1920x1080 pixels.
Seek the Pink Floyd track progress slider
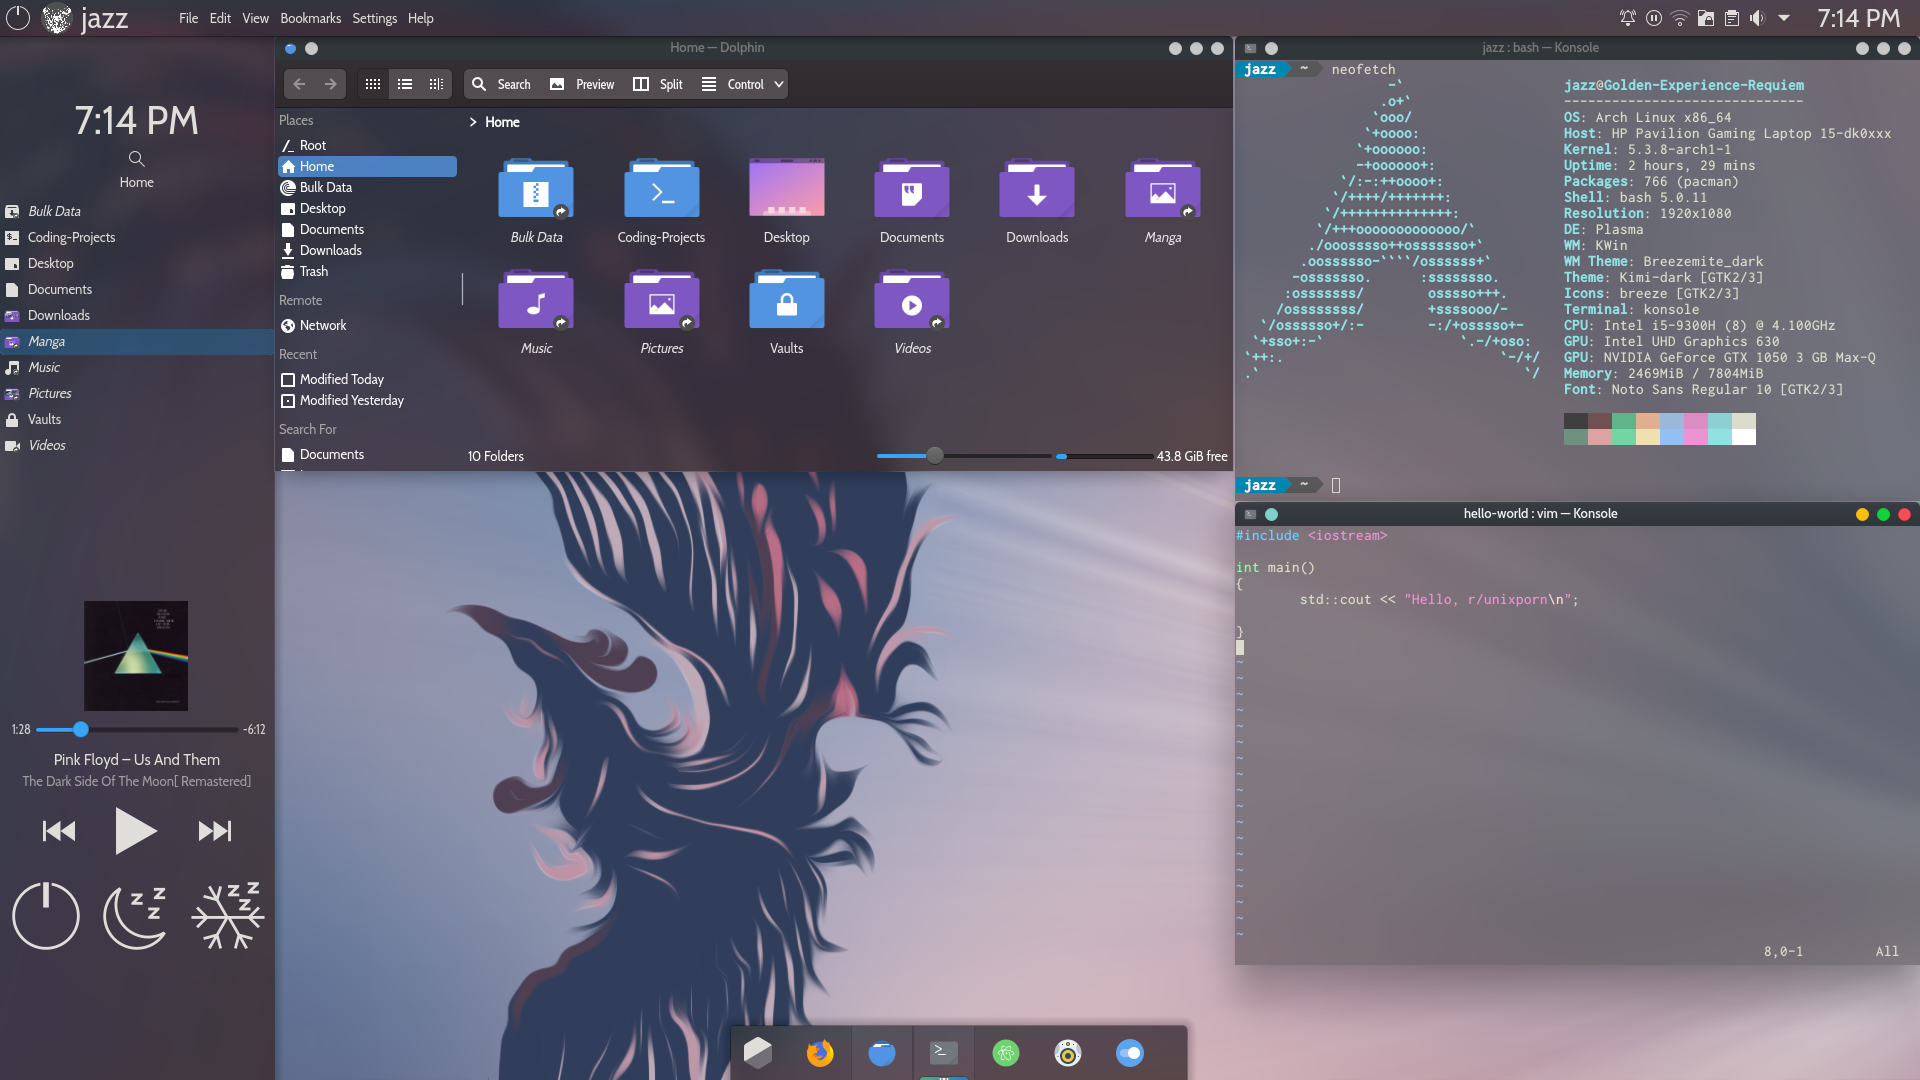pyautogui.click(x=137, y=730)
